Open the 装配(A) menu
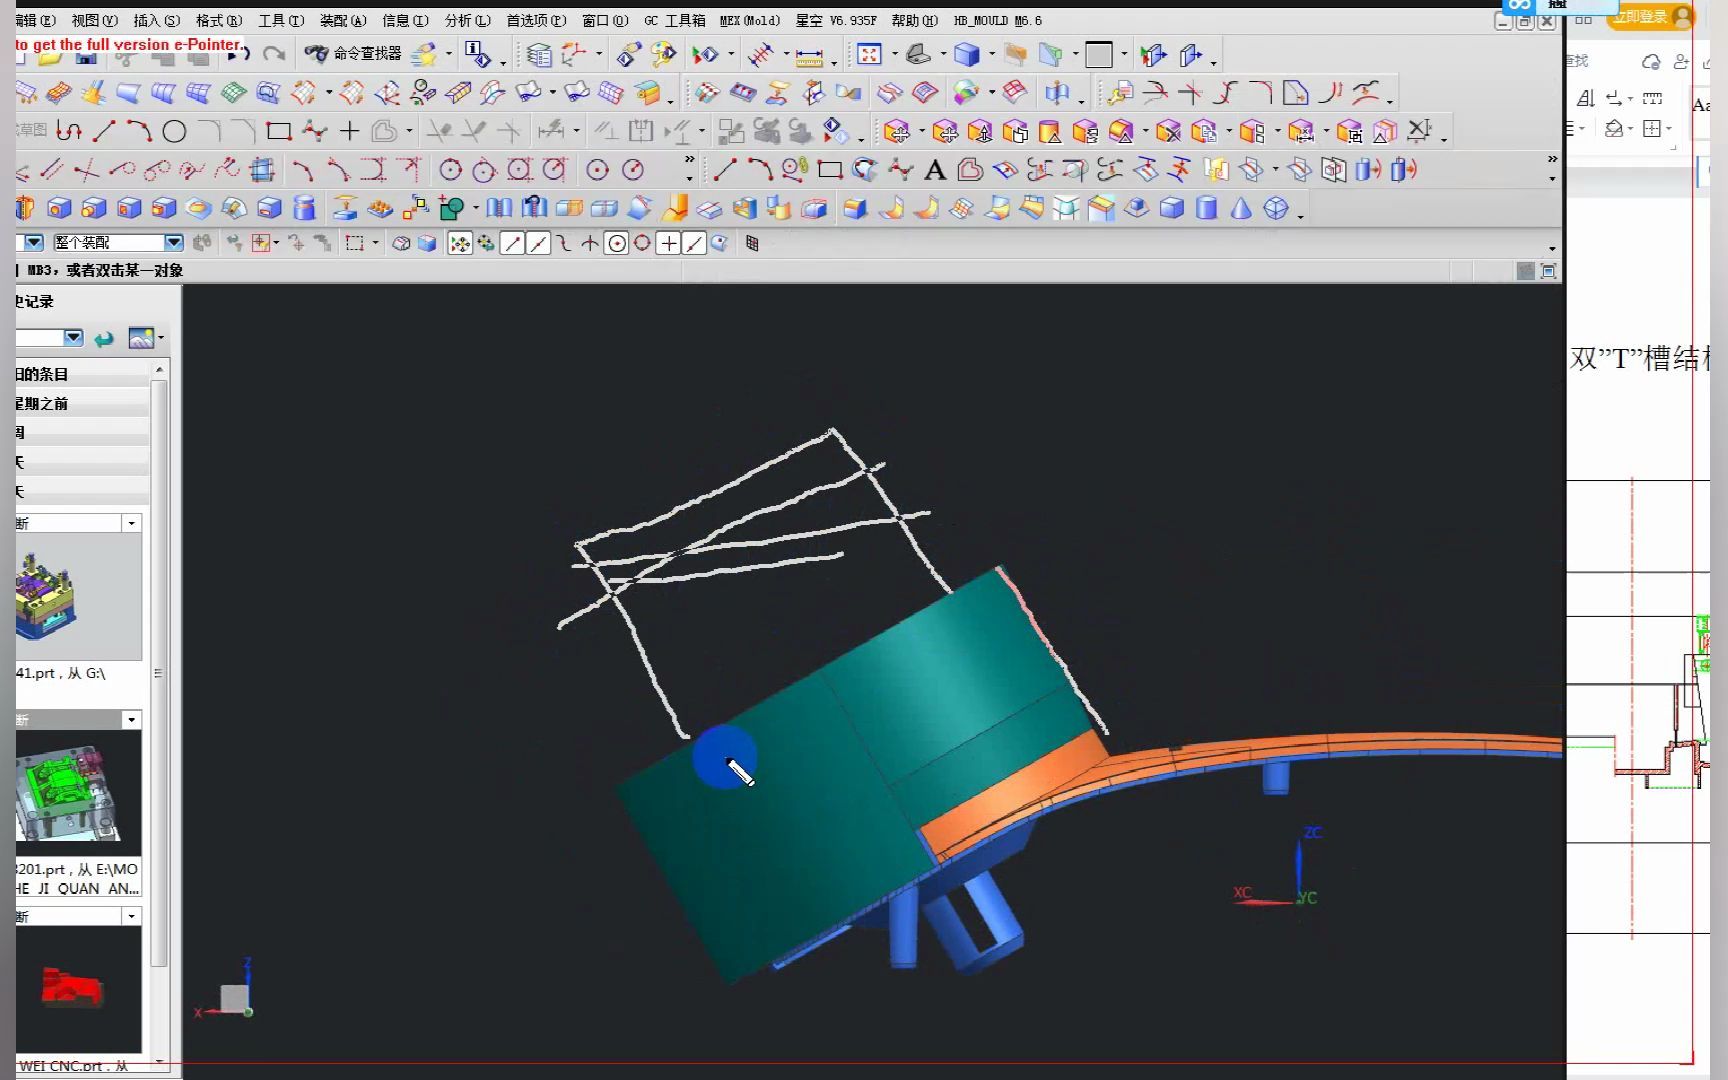 pyautogui.click(x=343, y=20)
